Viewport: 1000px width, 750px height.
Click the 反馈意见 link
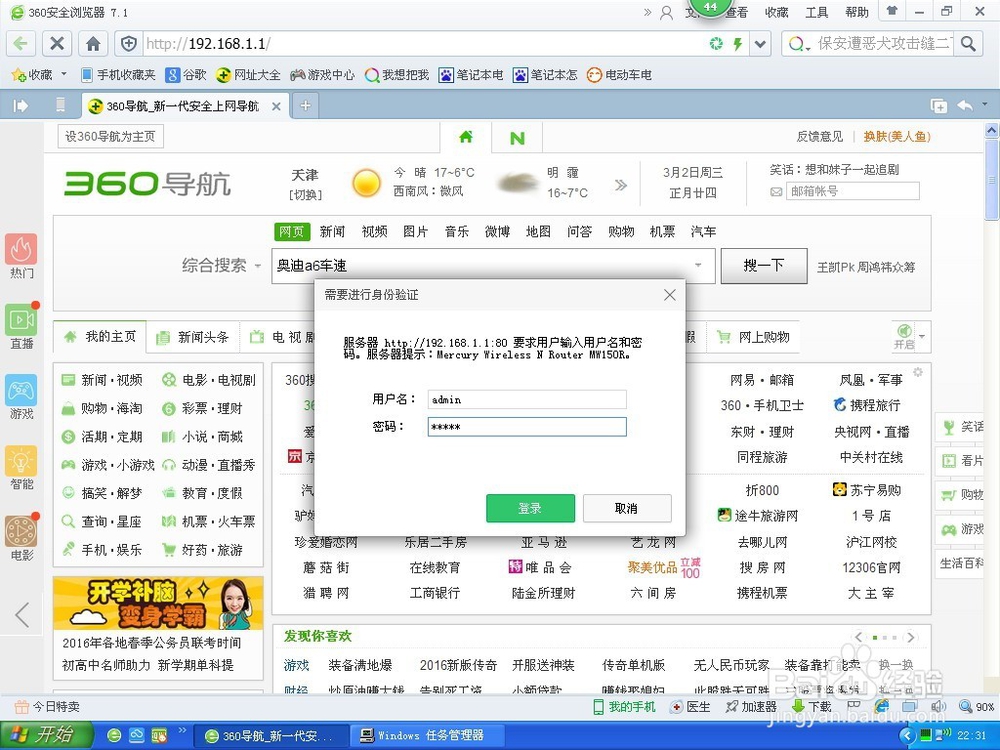(x=820, y=136)
